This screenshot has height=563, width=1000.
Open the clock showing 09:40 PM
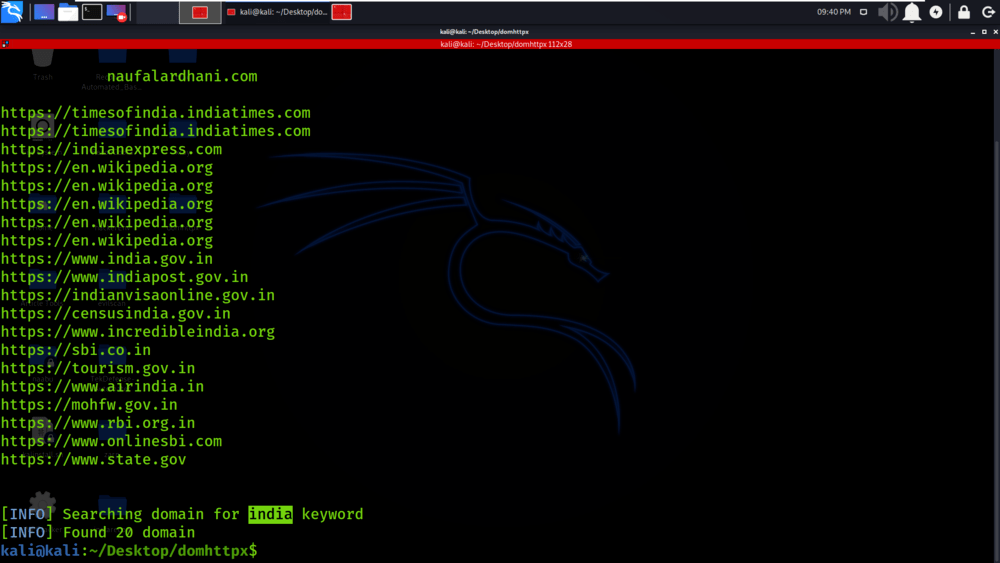pos(834,12)
